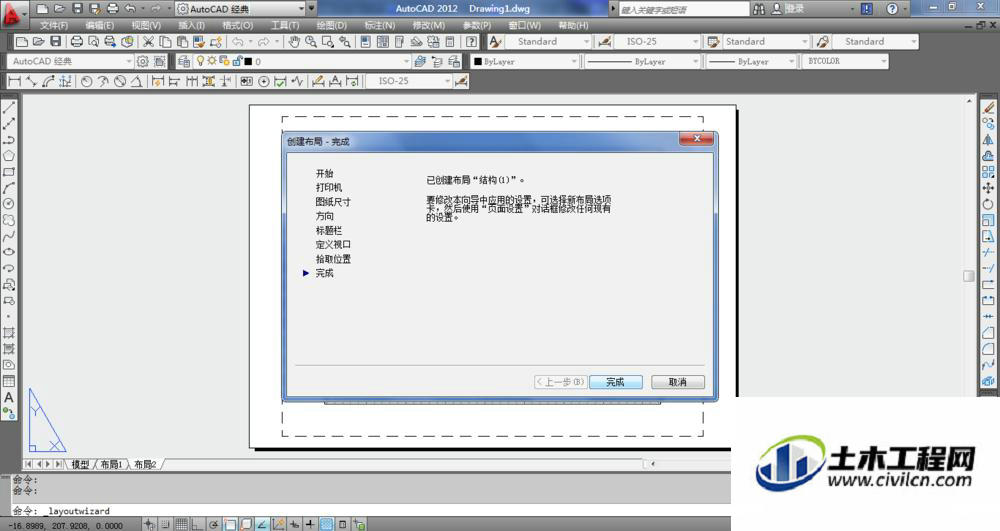
Task: Open the 文件(F) menu
Action: point(54,25)
